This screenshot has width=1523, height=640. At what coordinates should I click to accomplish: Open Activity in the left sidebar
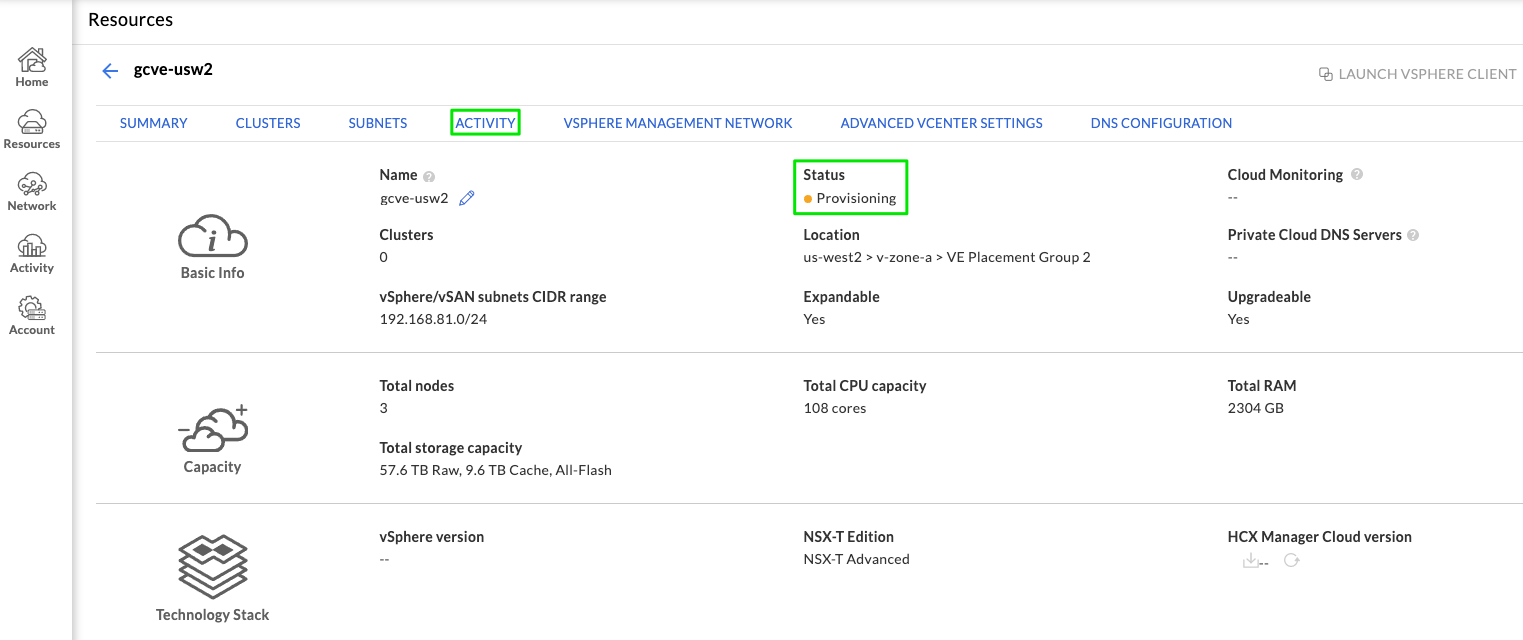point(32,254)
